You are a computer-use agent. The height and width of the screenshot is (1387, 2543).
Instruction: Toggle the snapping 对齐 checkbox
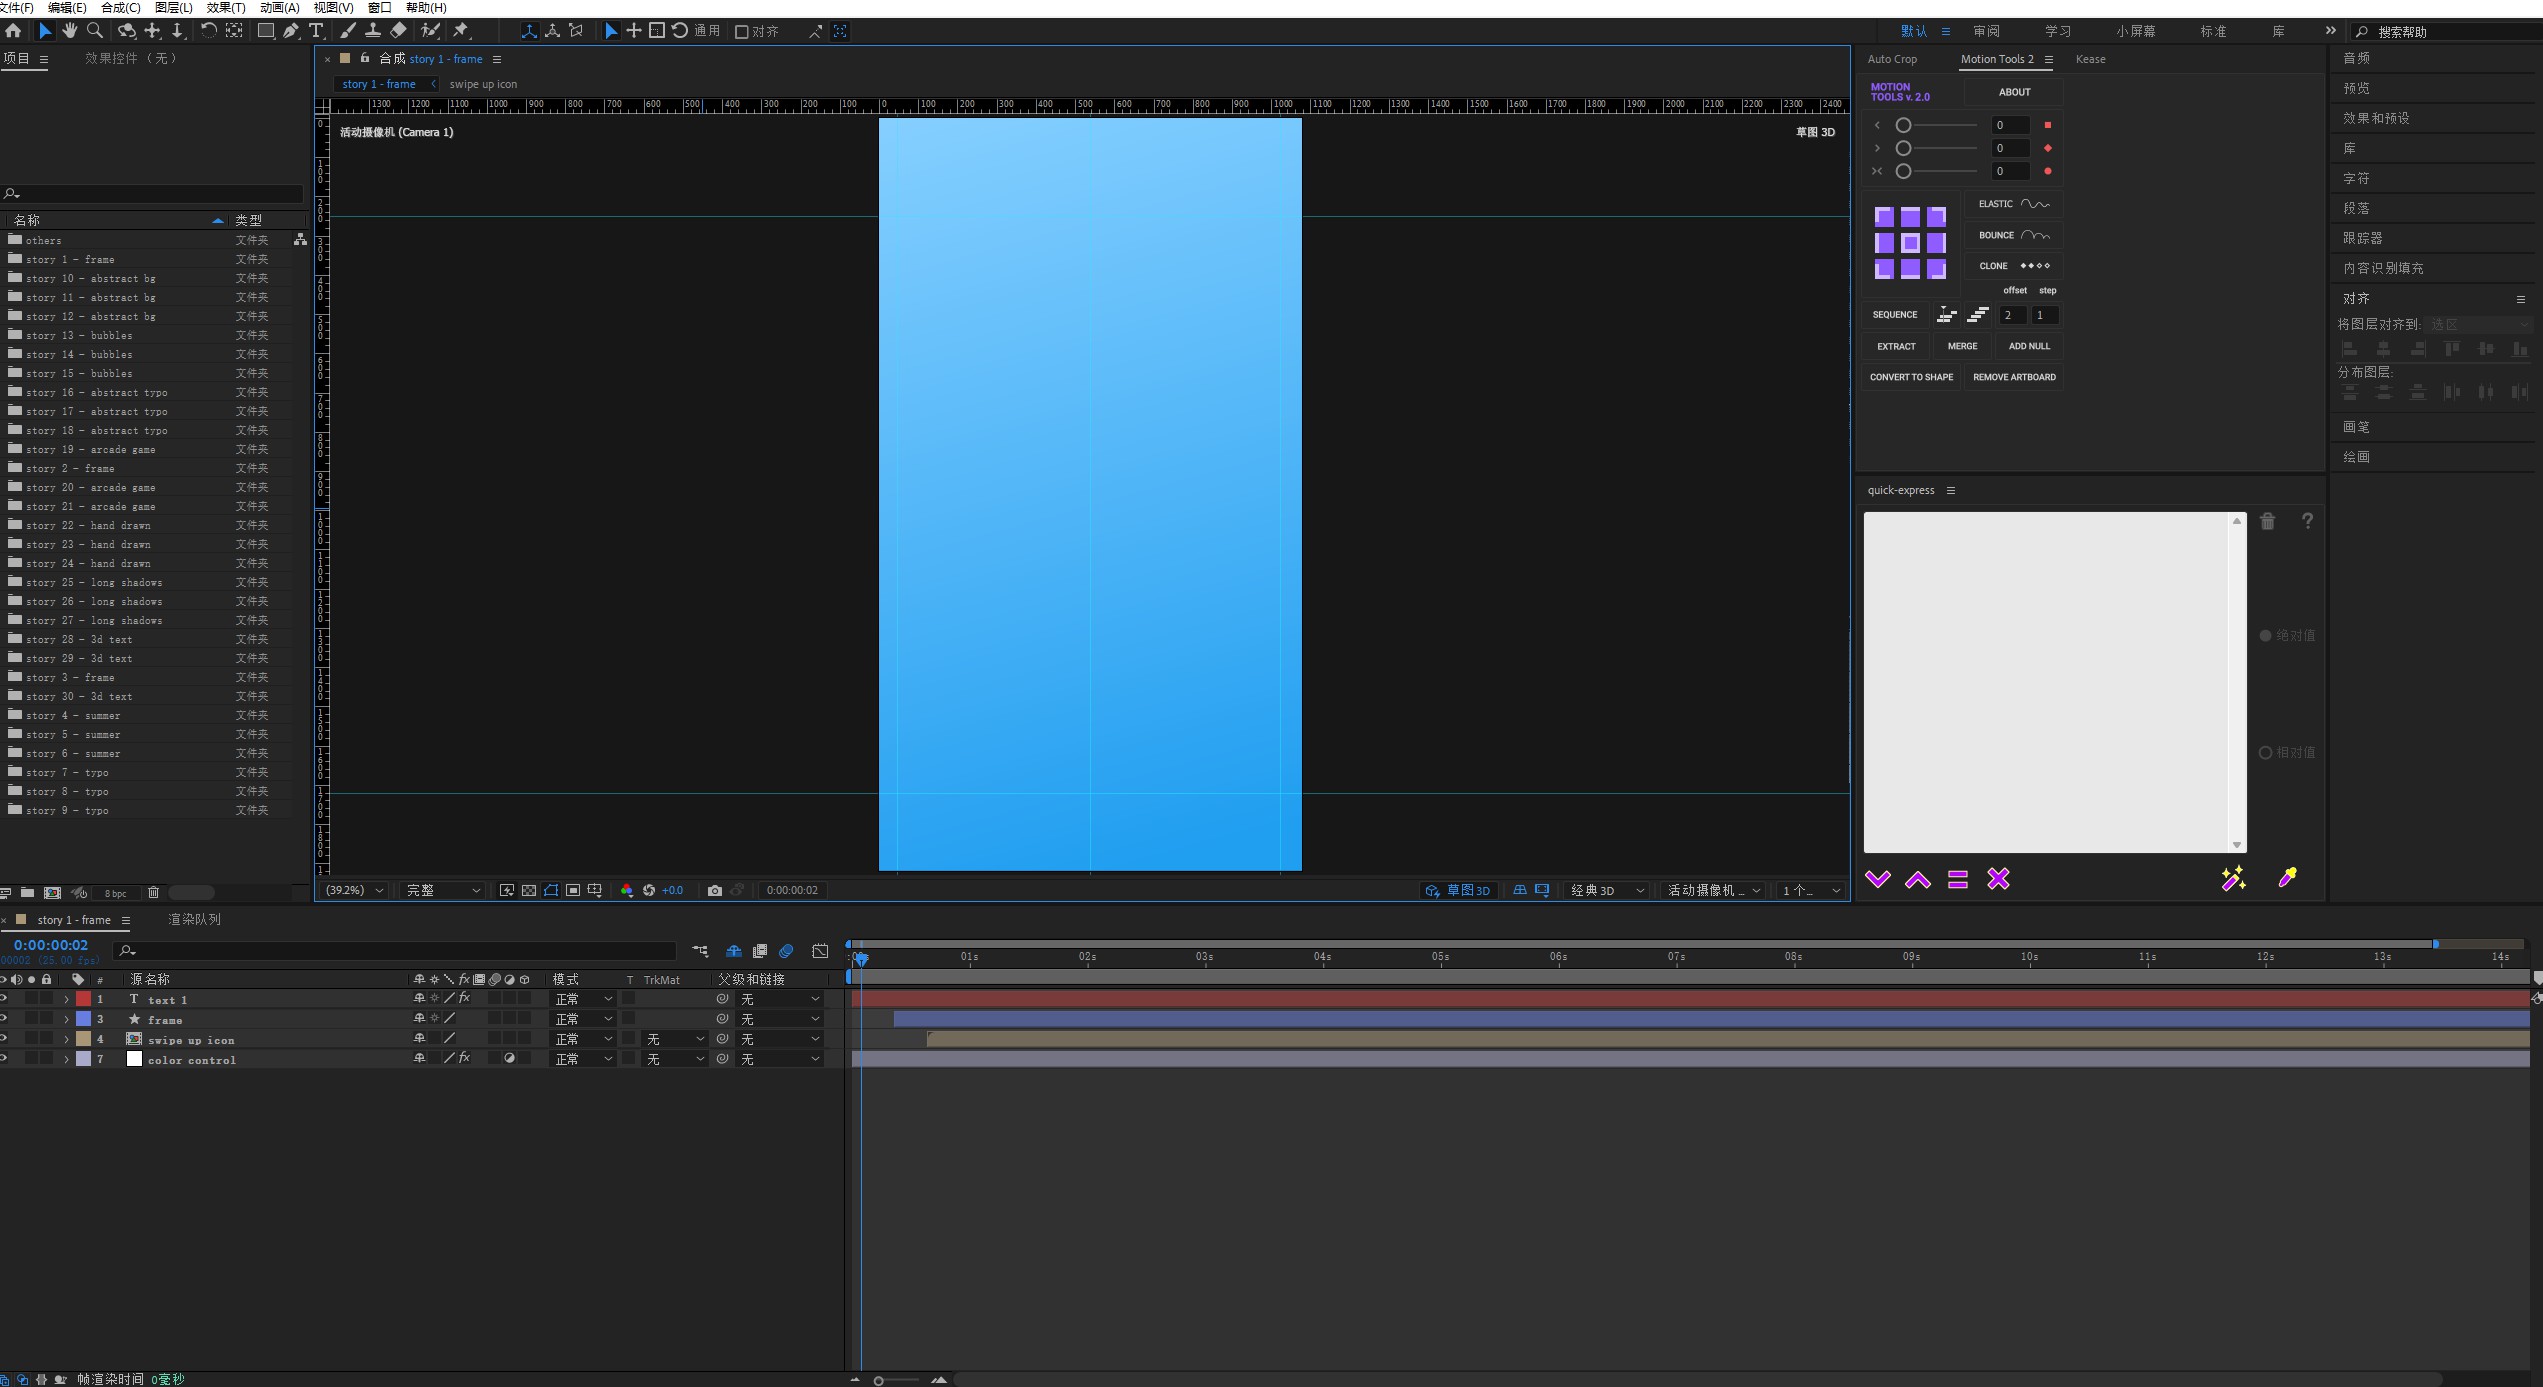coord(742,32)
